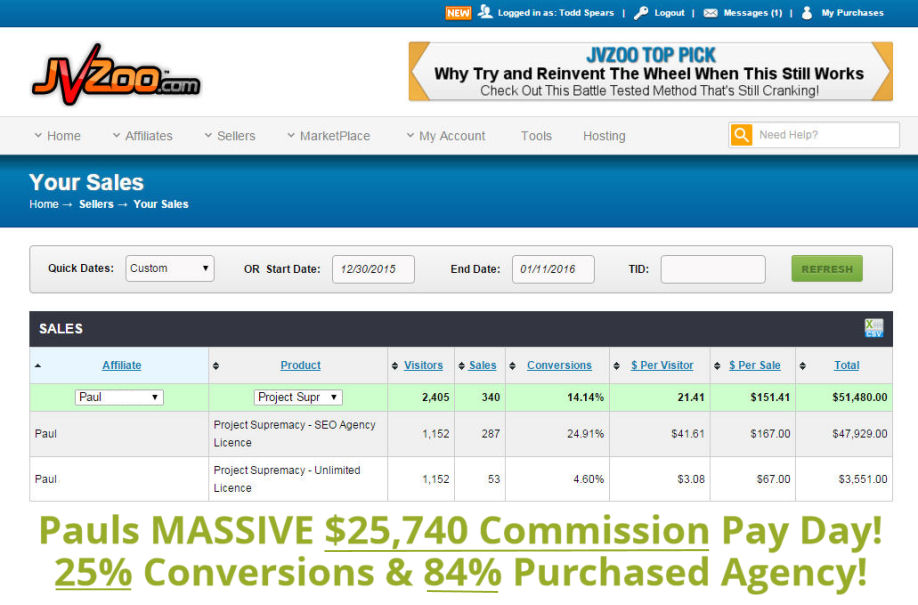Click sort arrows beside Product column
This screenshot has width=918, height=605.
tap(216, 365)
